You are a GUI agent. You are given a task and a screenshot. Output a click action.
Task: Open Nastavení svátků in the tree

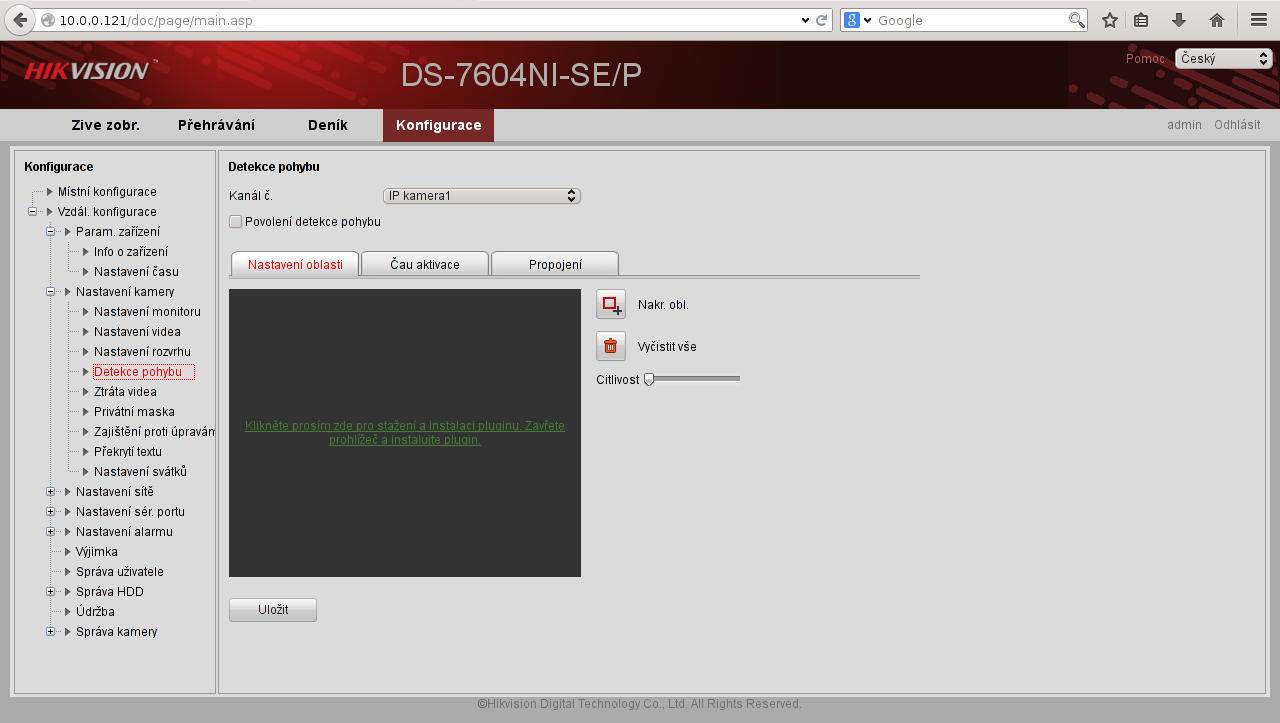click(x=140, y=472)
